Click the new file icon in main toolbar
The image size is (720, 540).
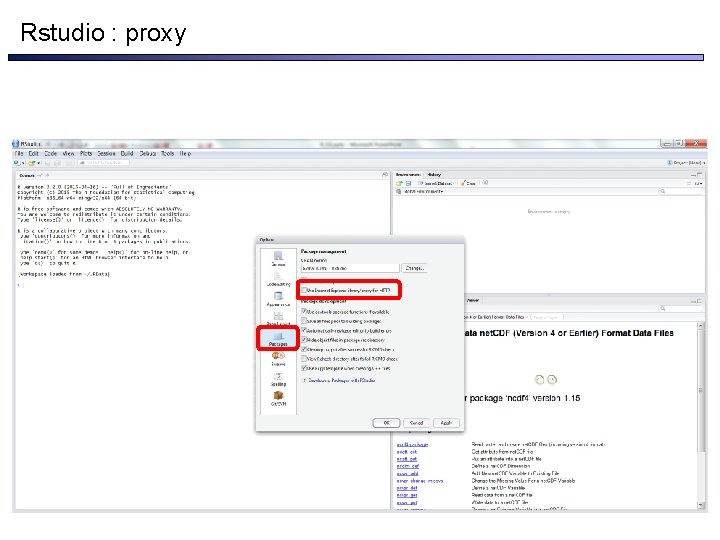click(17, 163)
